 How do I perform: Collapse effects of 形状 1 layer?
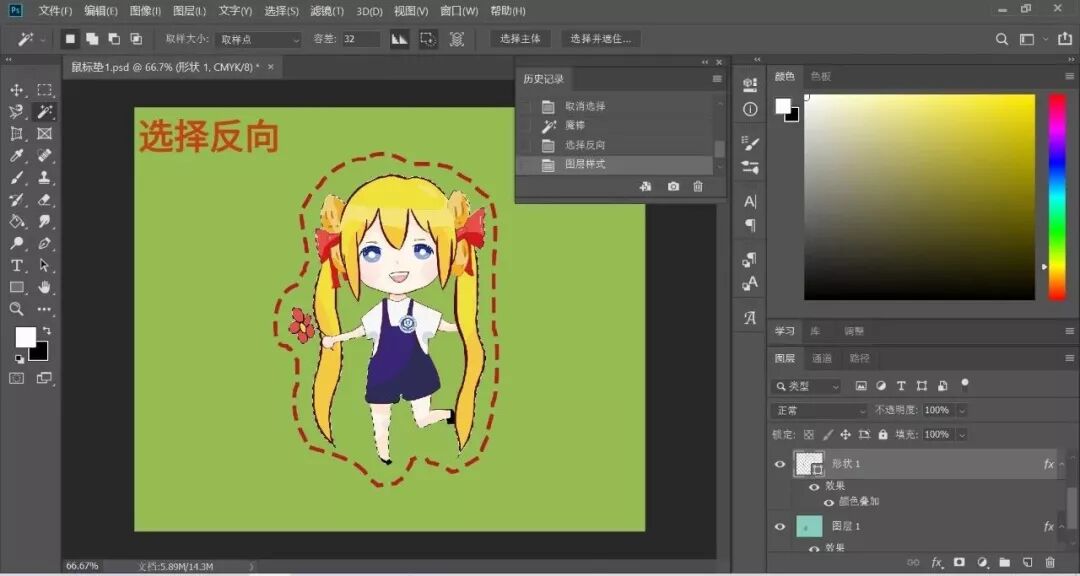1061,464
